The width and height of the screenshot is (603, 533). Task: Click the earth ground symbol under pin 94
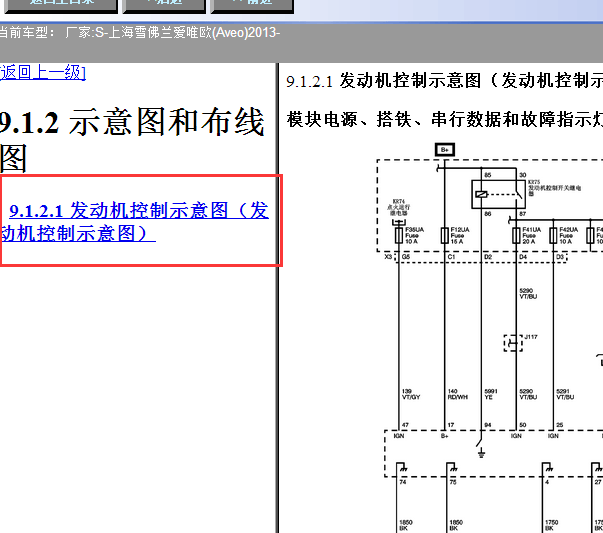[x=481, y=454]
